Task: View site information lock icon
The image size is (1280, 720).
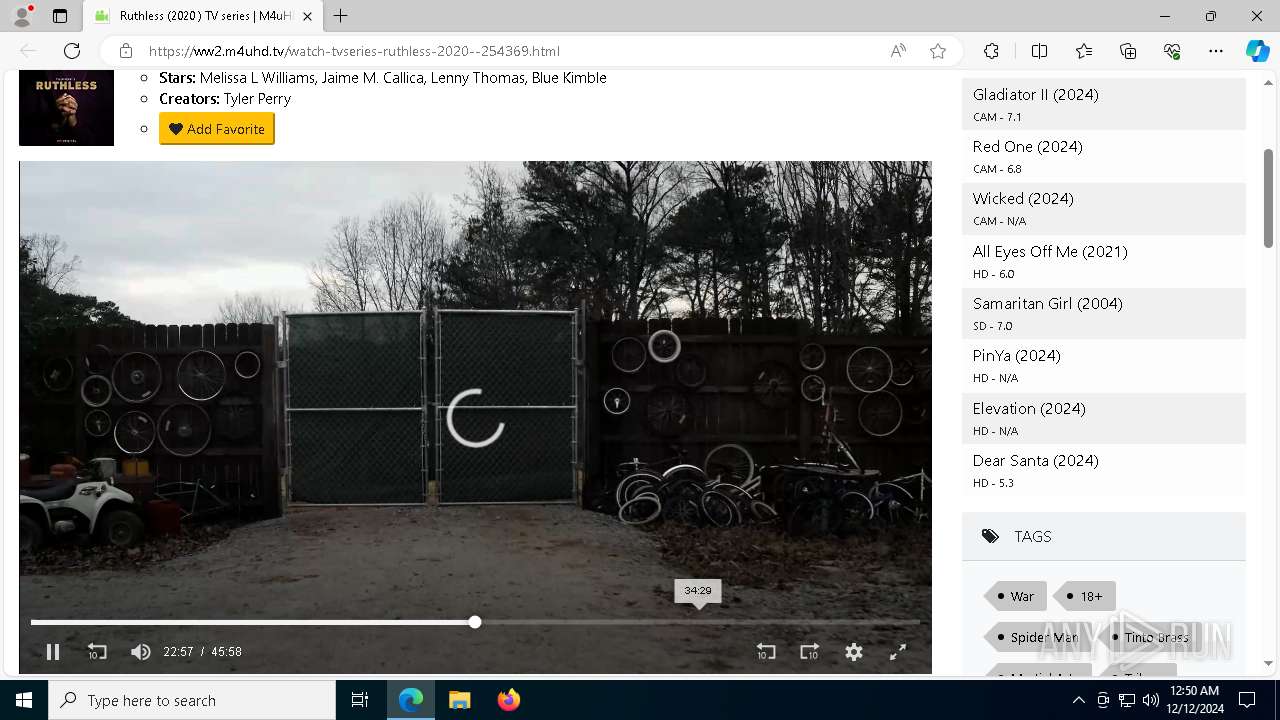Action: click(x=125, y=51)
